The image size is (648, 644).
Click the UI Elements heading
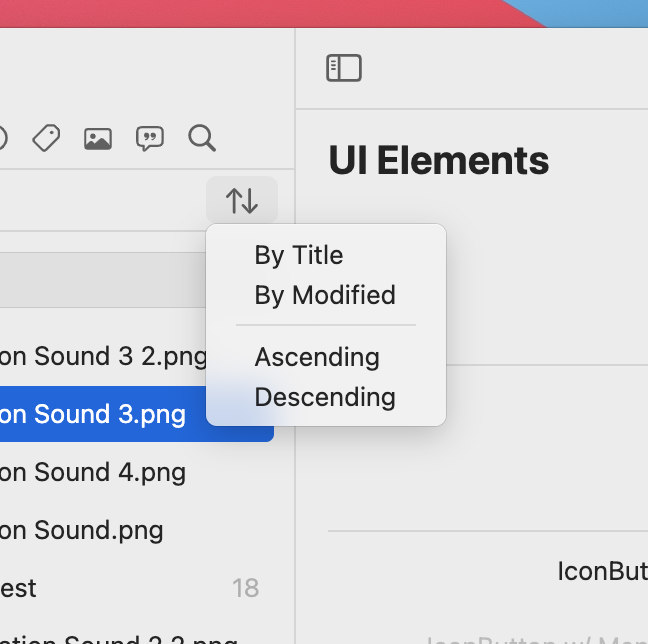[439, 160]
